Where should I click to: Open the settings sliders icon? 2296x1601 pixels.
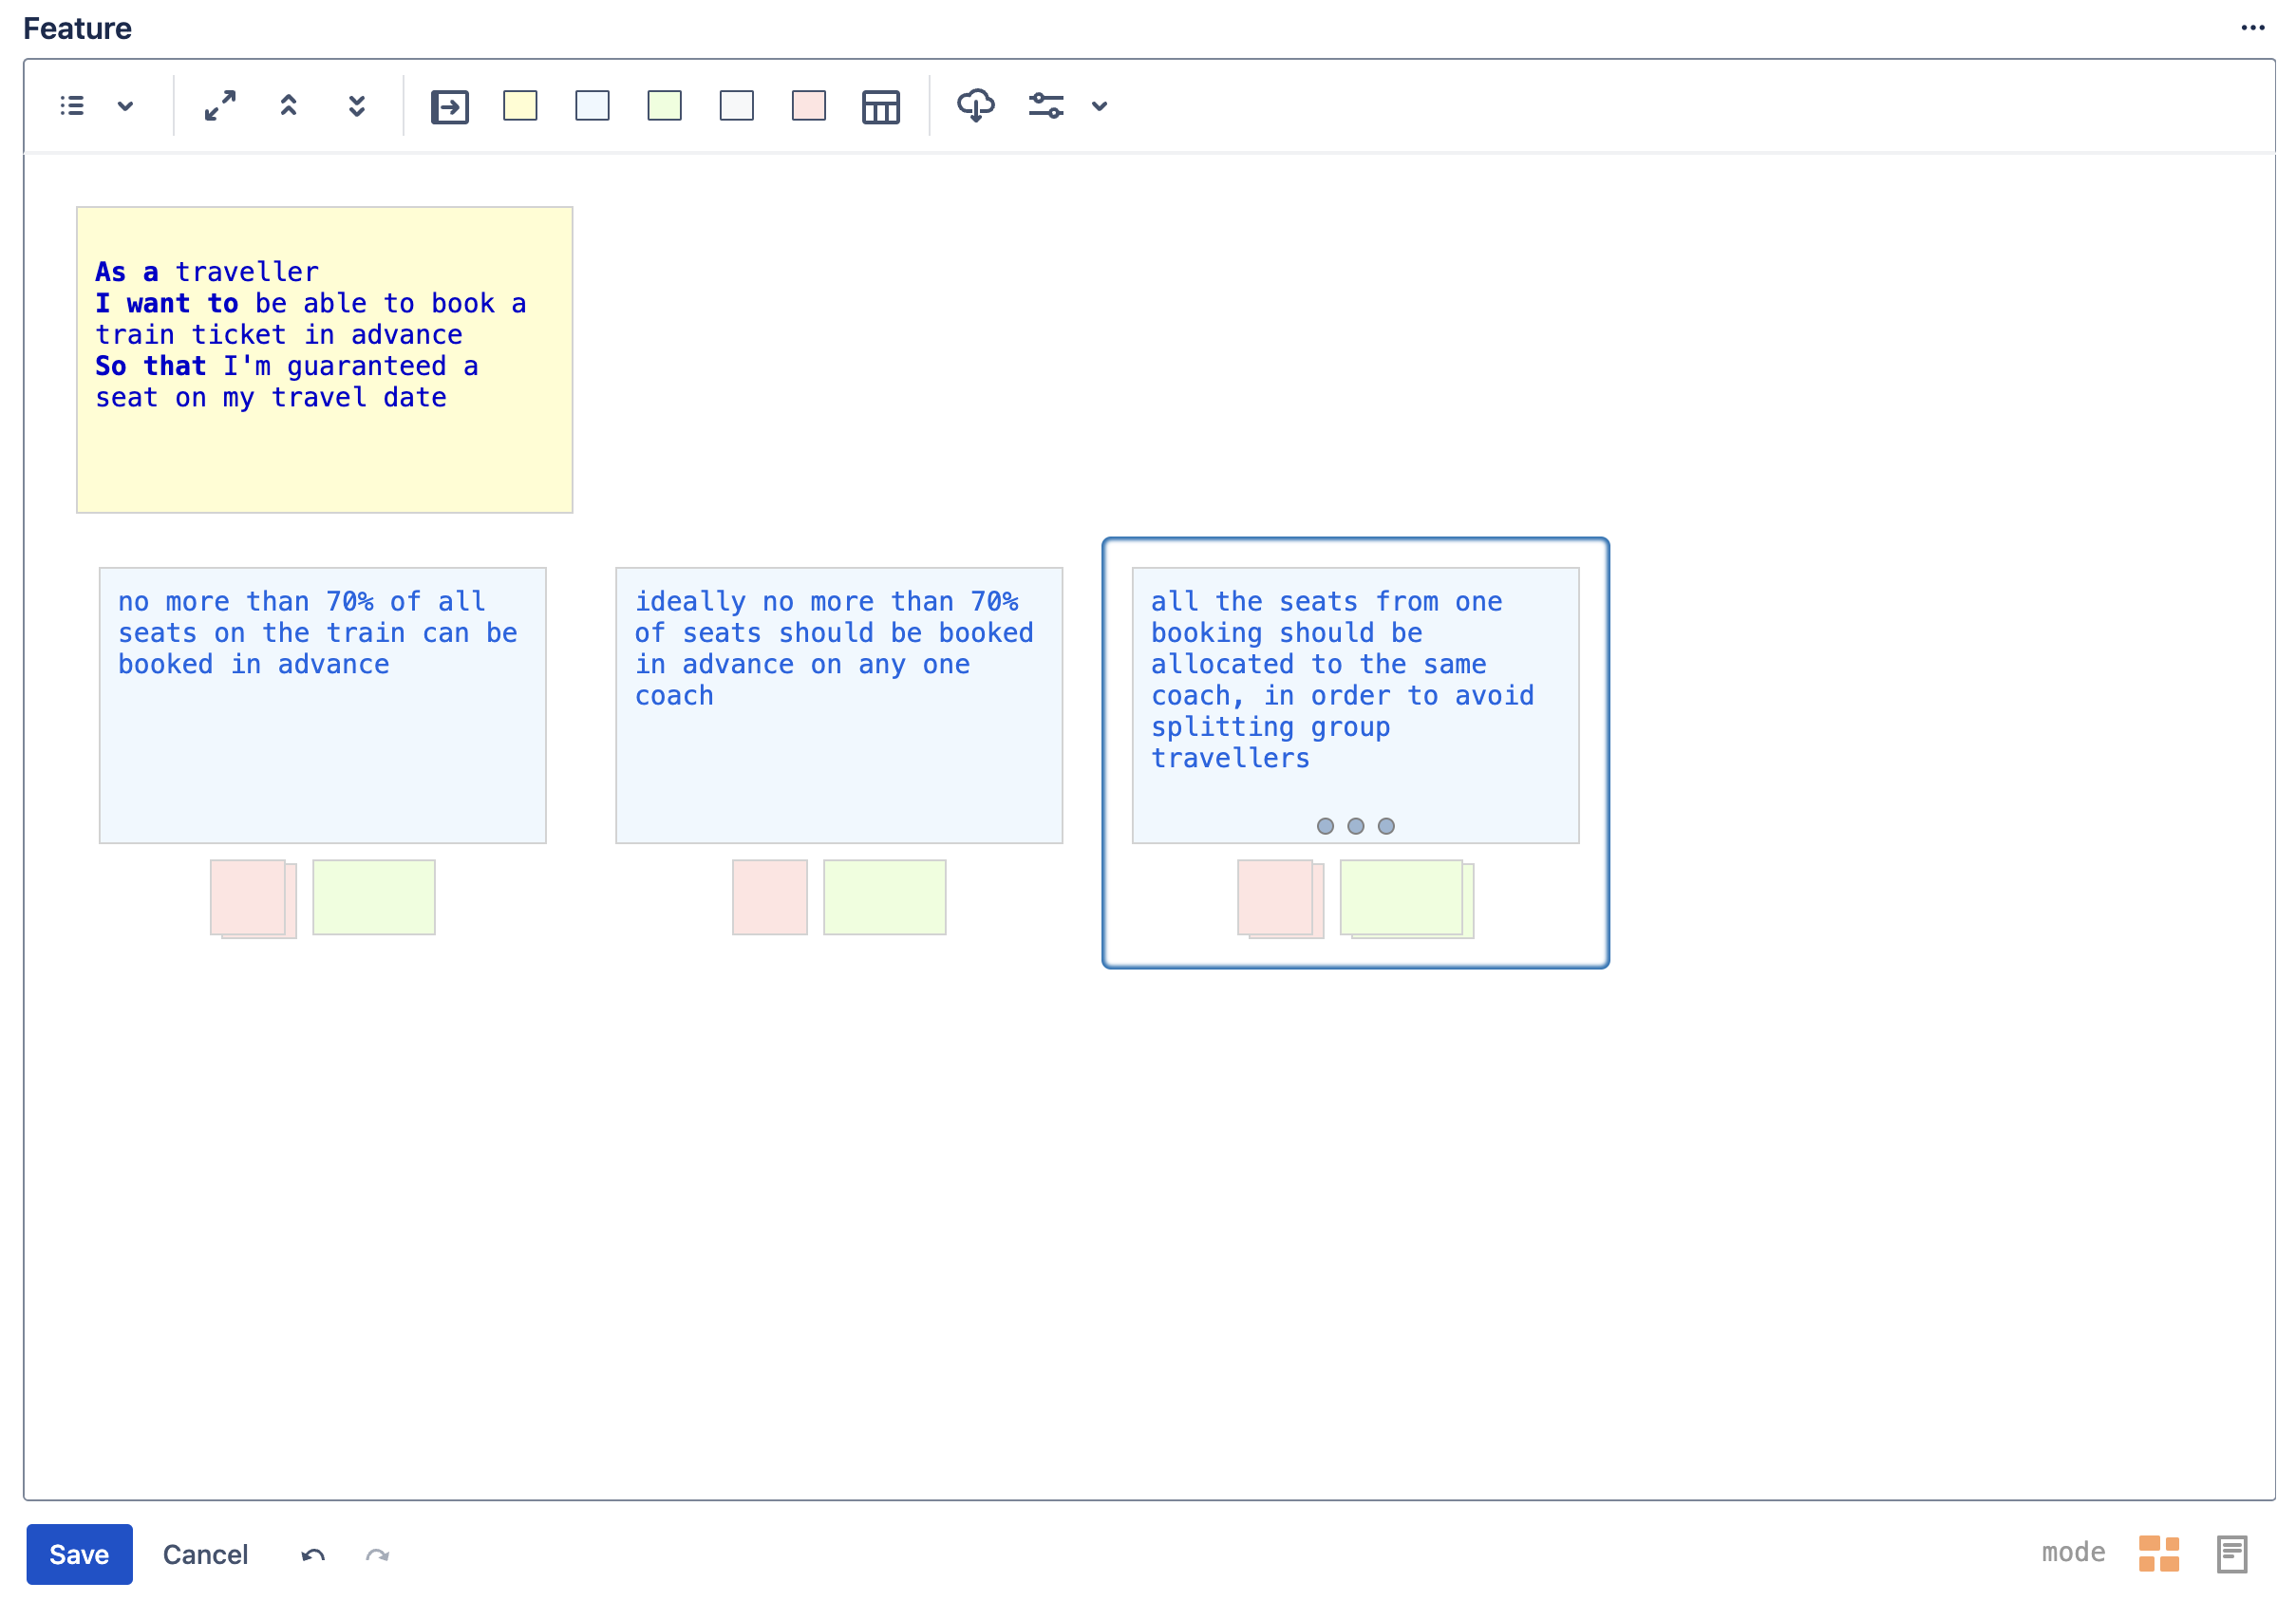pyautogui.click(x=1047, y=106)
